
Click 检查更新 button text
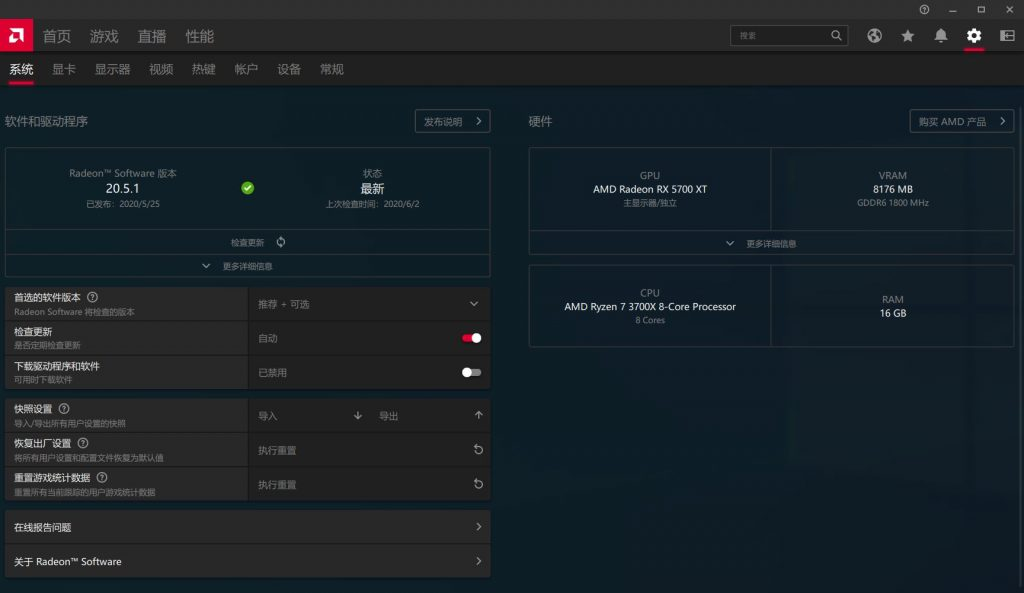(x=248, y=243)
